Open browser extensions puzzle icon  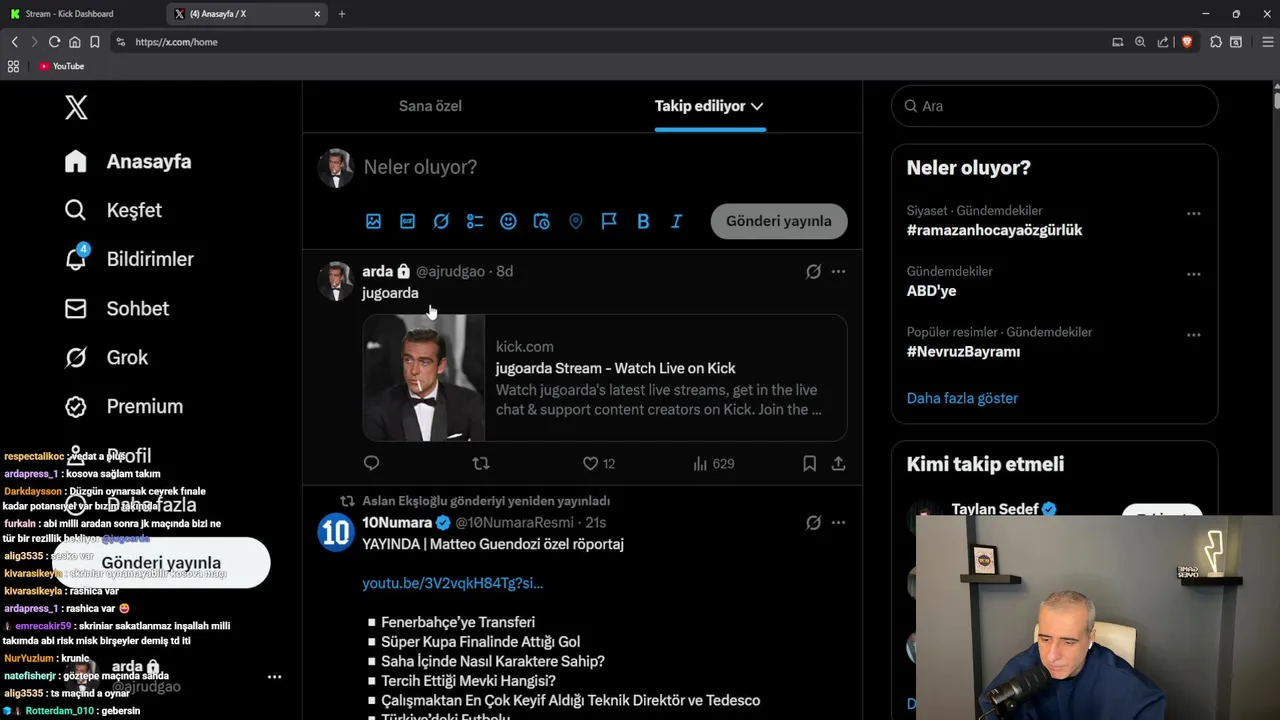(1216, 42)
